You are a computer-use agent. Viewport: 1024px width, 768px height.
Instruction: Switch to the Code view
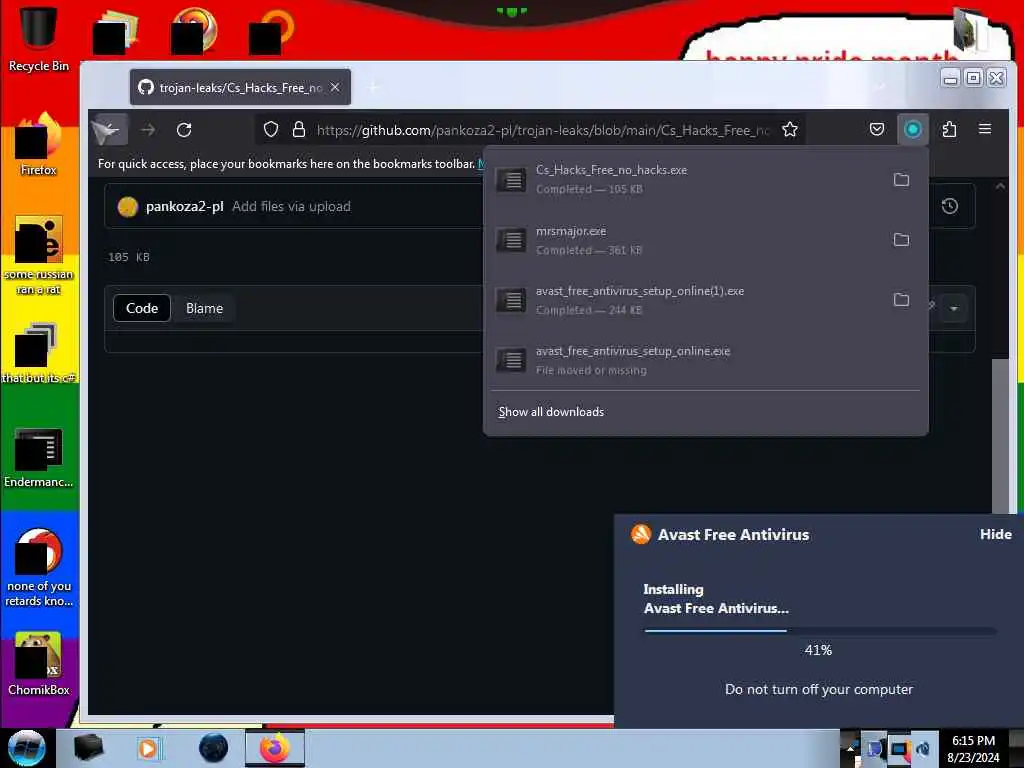142,308
